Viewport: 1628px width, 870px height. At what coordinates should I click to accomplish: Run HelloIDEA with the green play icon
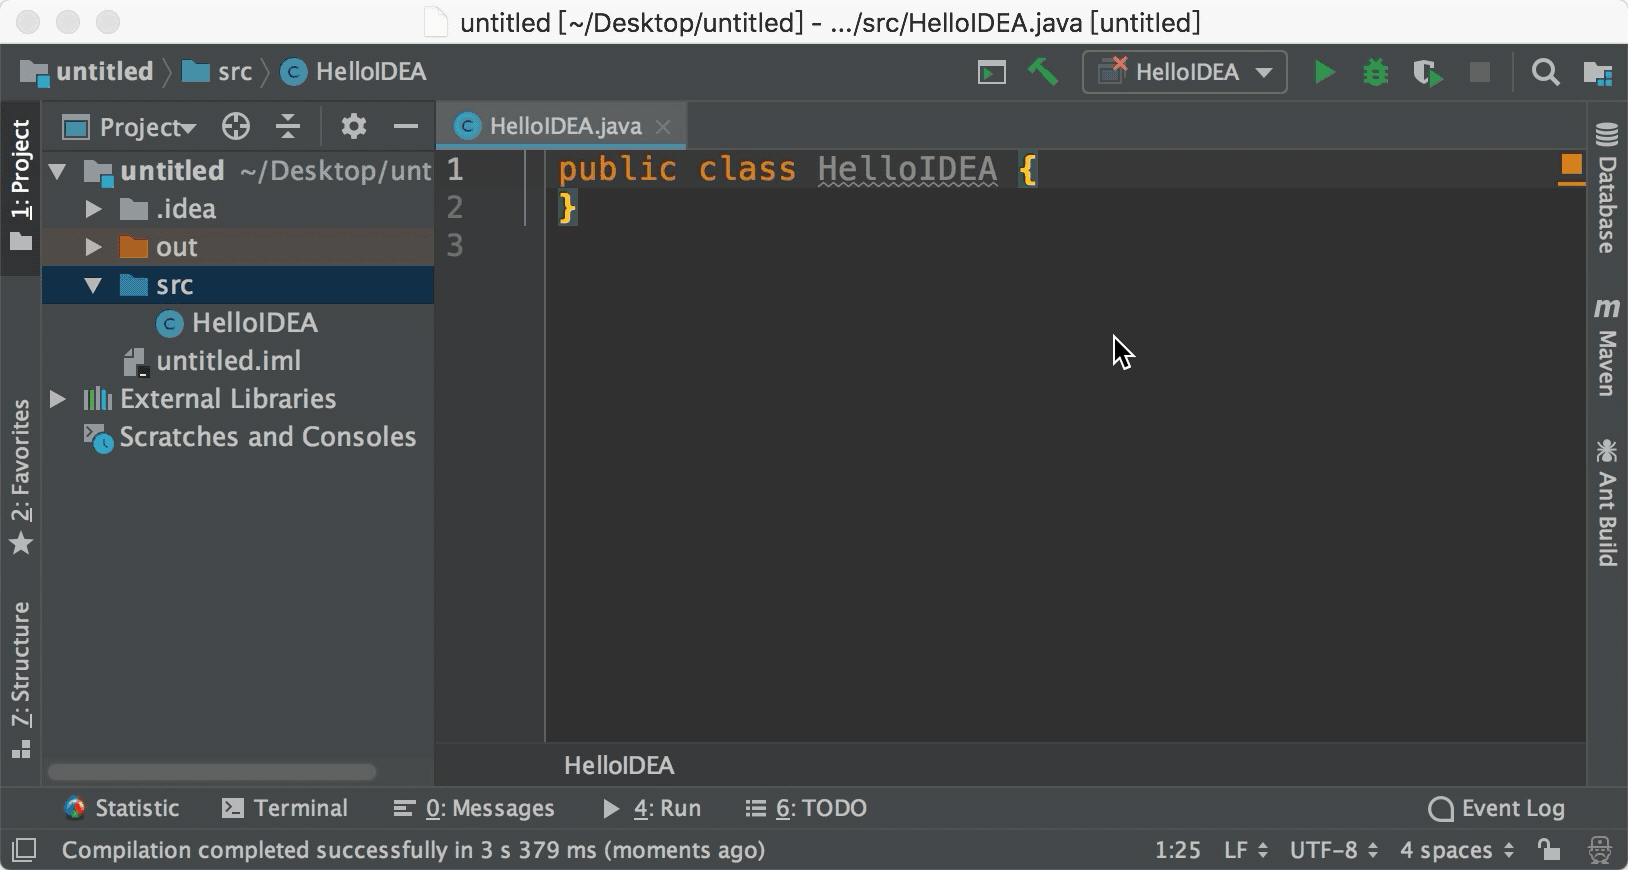[x=1324, y=72]
